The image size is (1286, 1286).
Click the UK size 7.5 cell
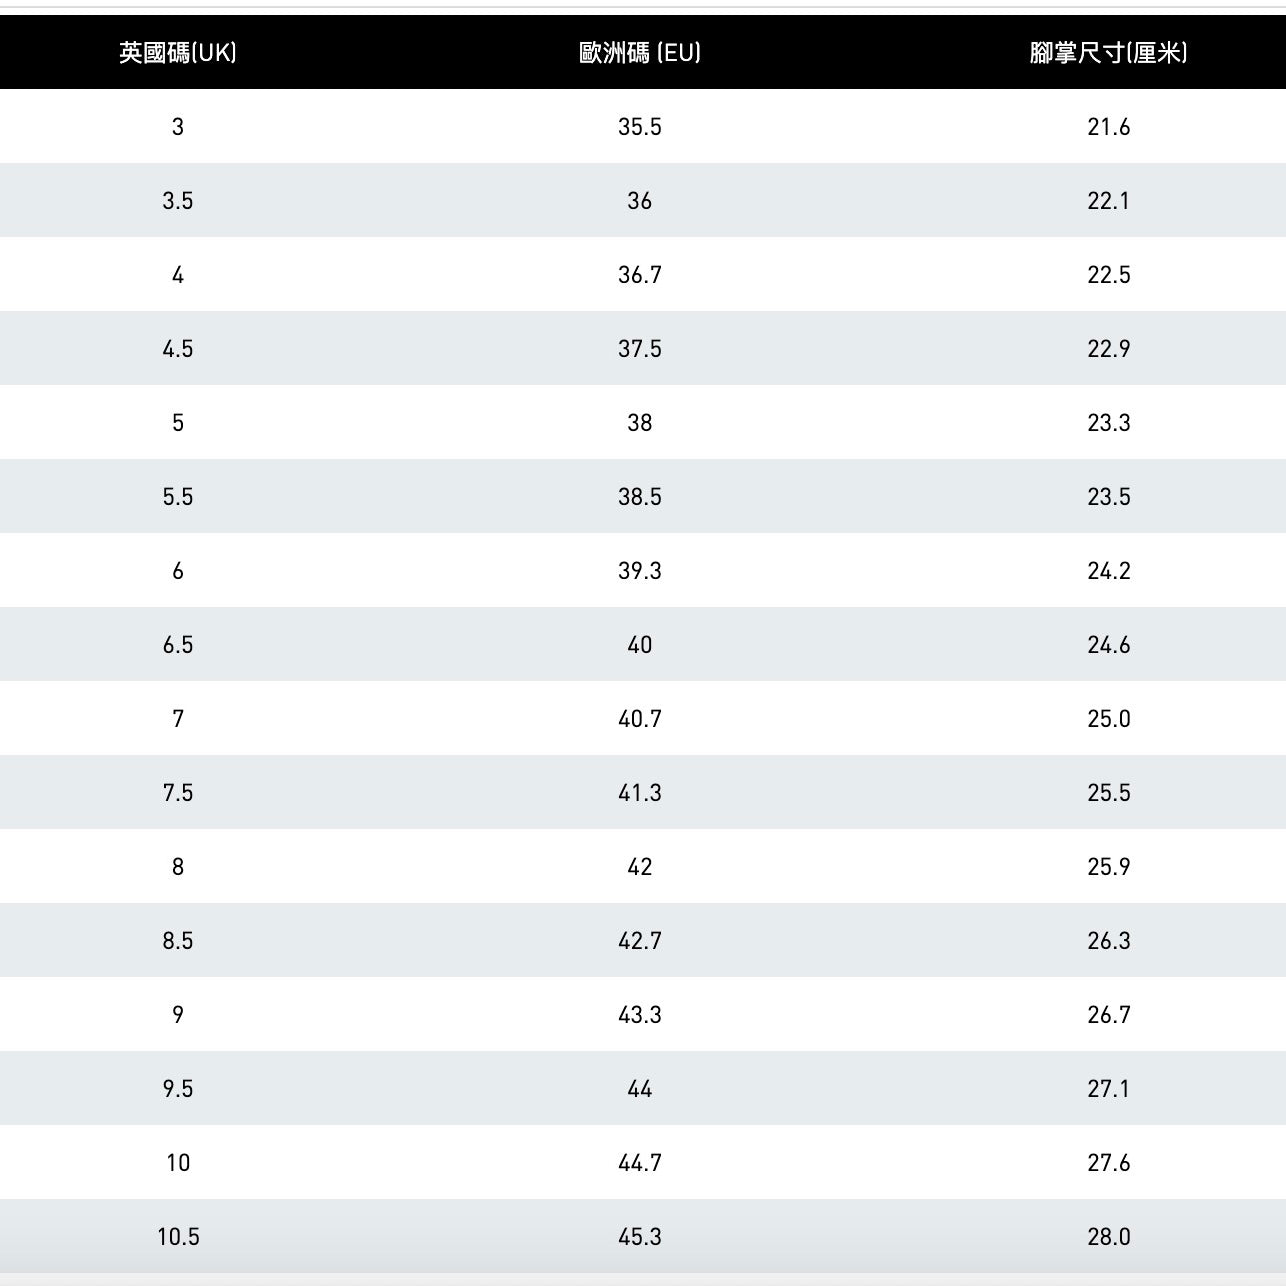[x=178, y=793]
